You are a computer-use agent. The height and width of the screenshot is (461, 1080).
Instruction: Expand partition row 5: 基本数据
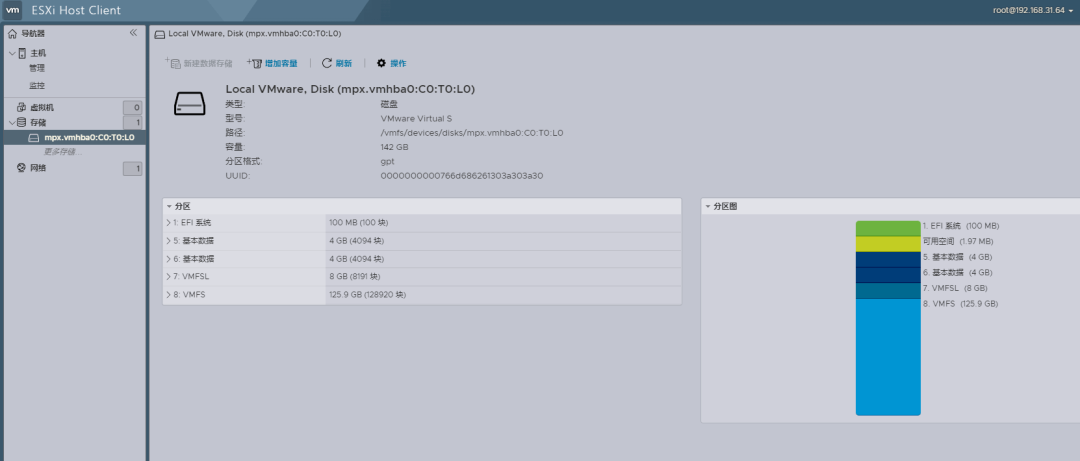coord(168,241)
